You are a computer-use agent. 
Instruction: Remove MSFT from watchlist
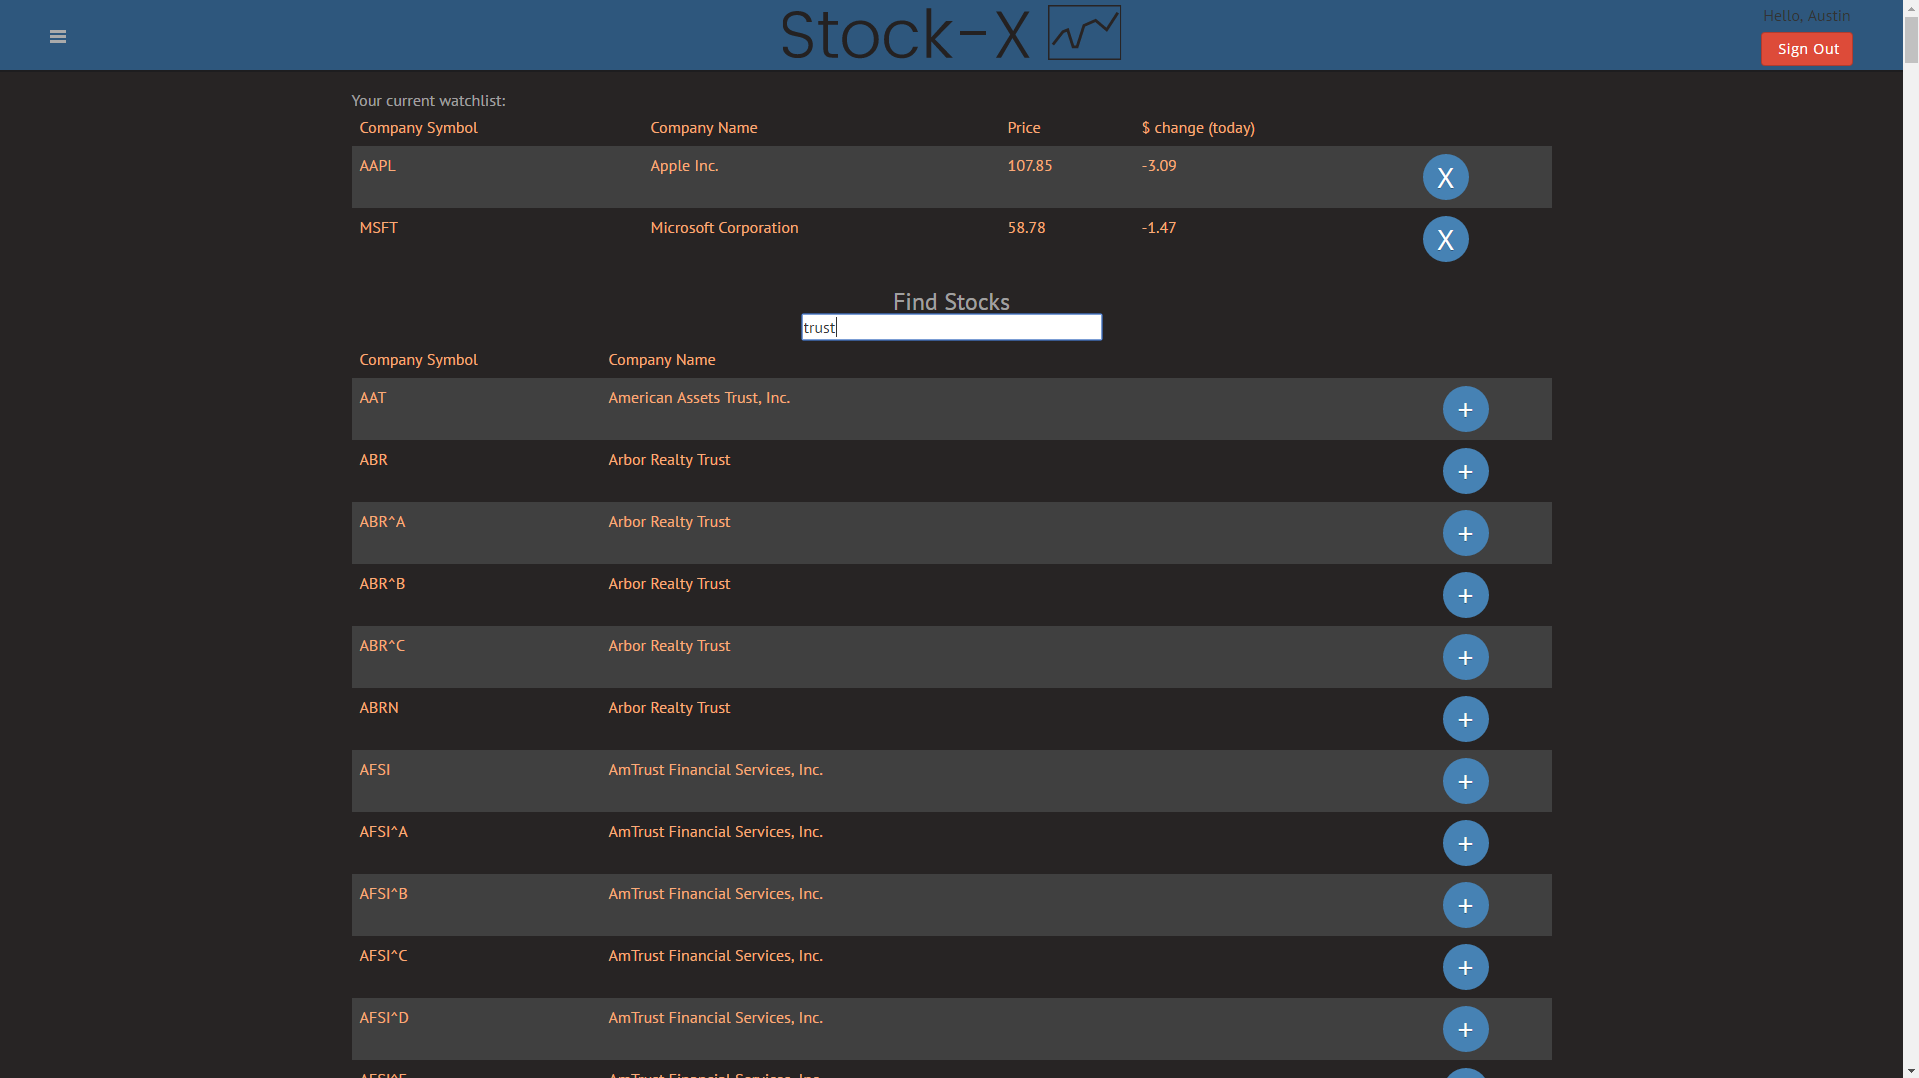[x=1445, y=239]
